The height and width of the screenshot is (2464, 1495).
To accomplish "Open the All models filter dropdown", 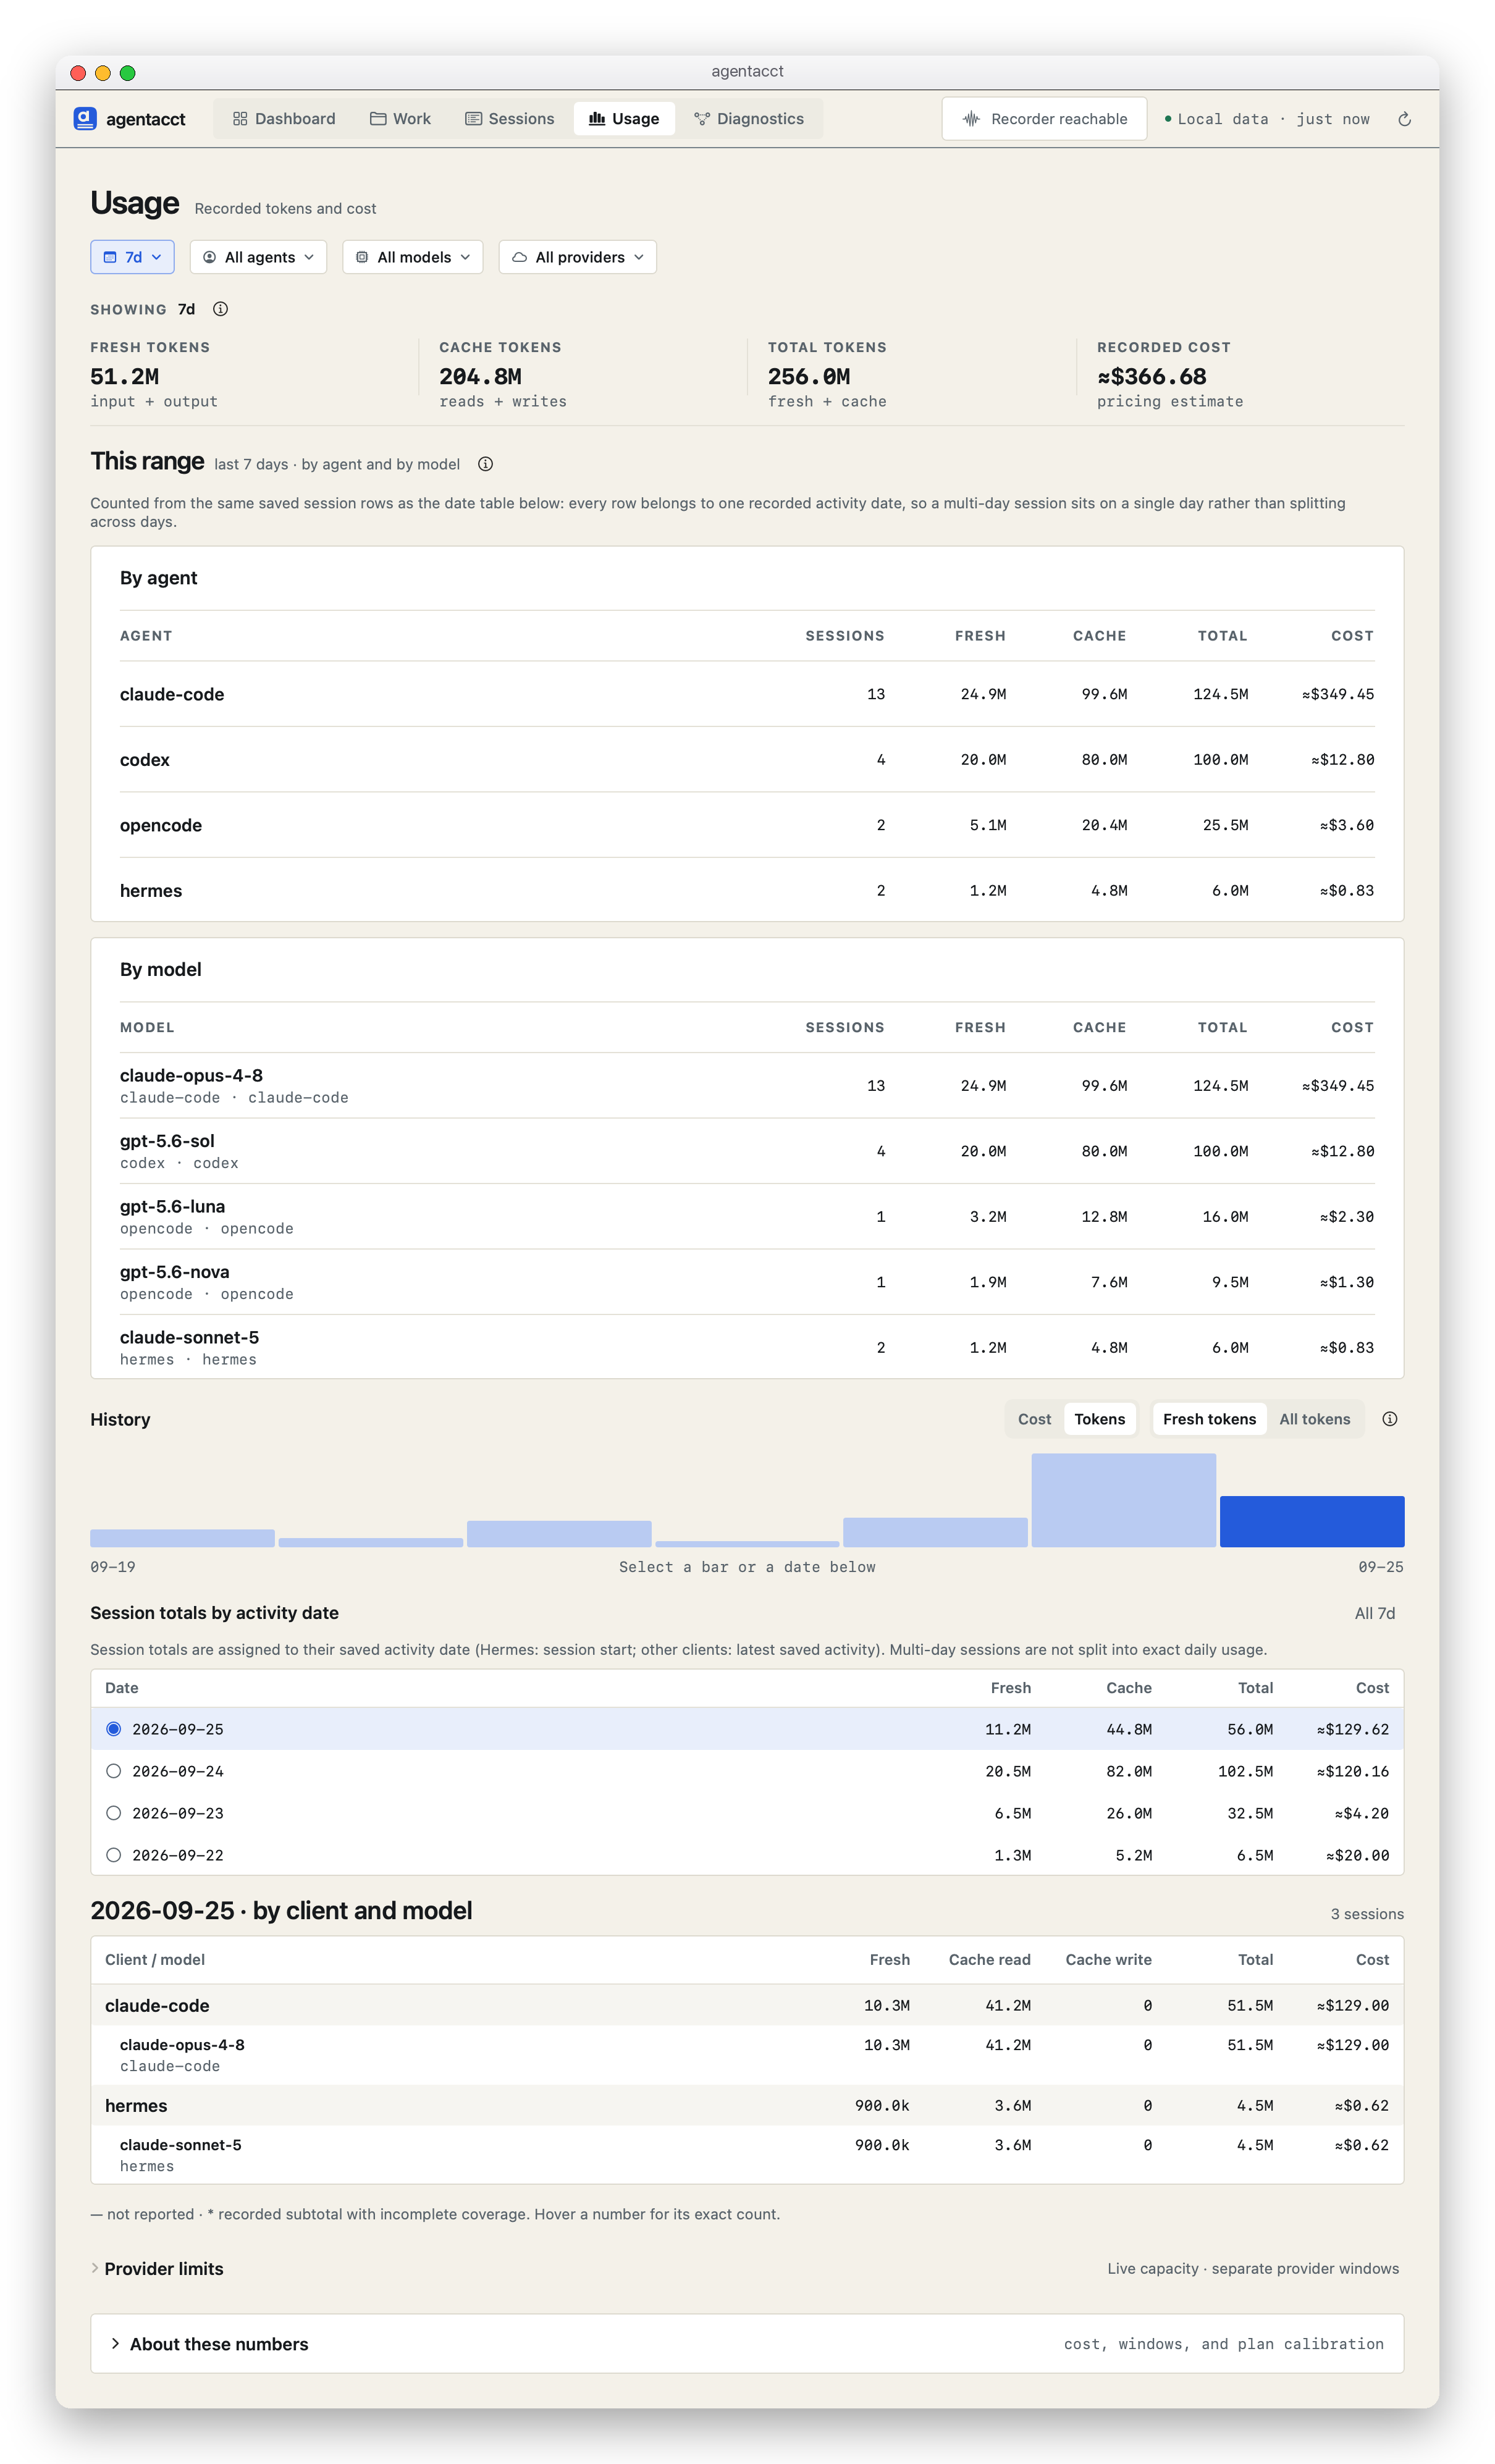I will click(412, 257).
